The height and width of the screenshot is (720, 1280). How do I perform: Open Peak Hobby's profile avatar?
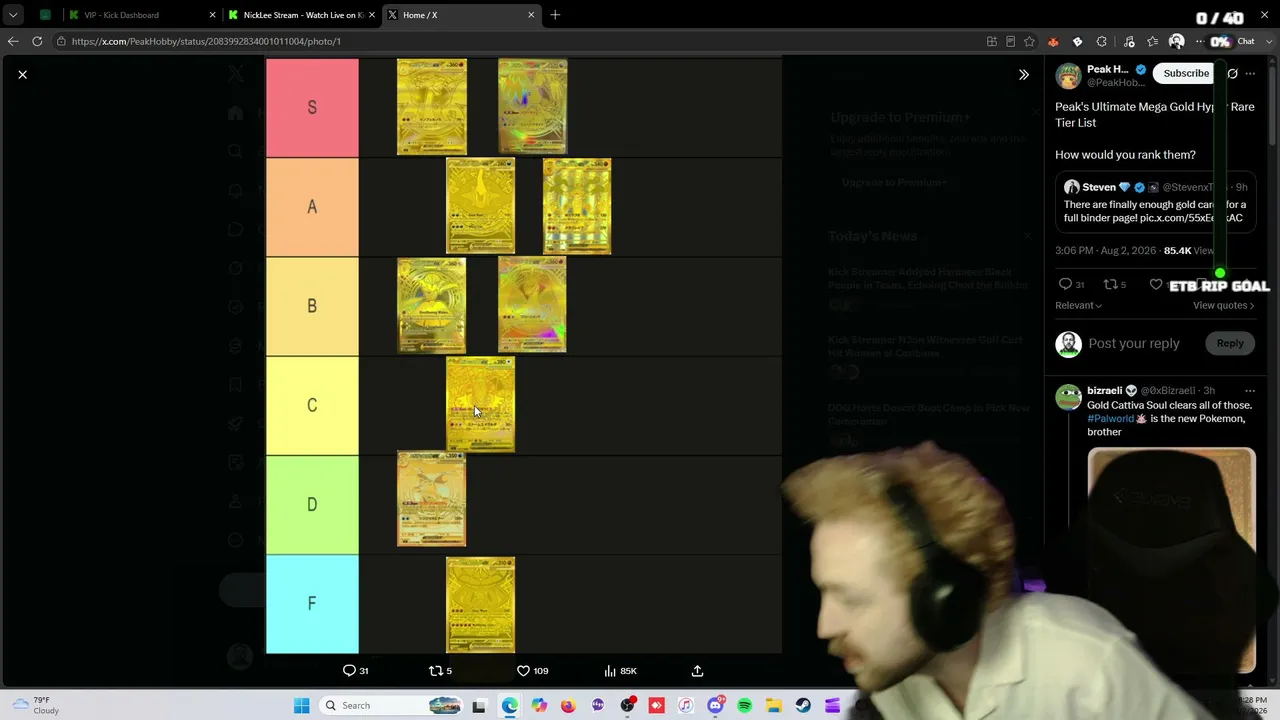1068,75
